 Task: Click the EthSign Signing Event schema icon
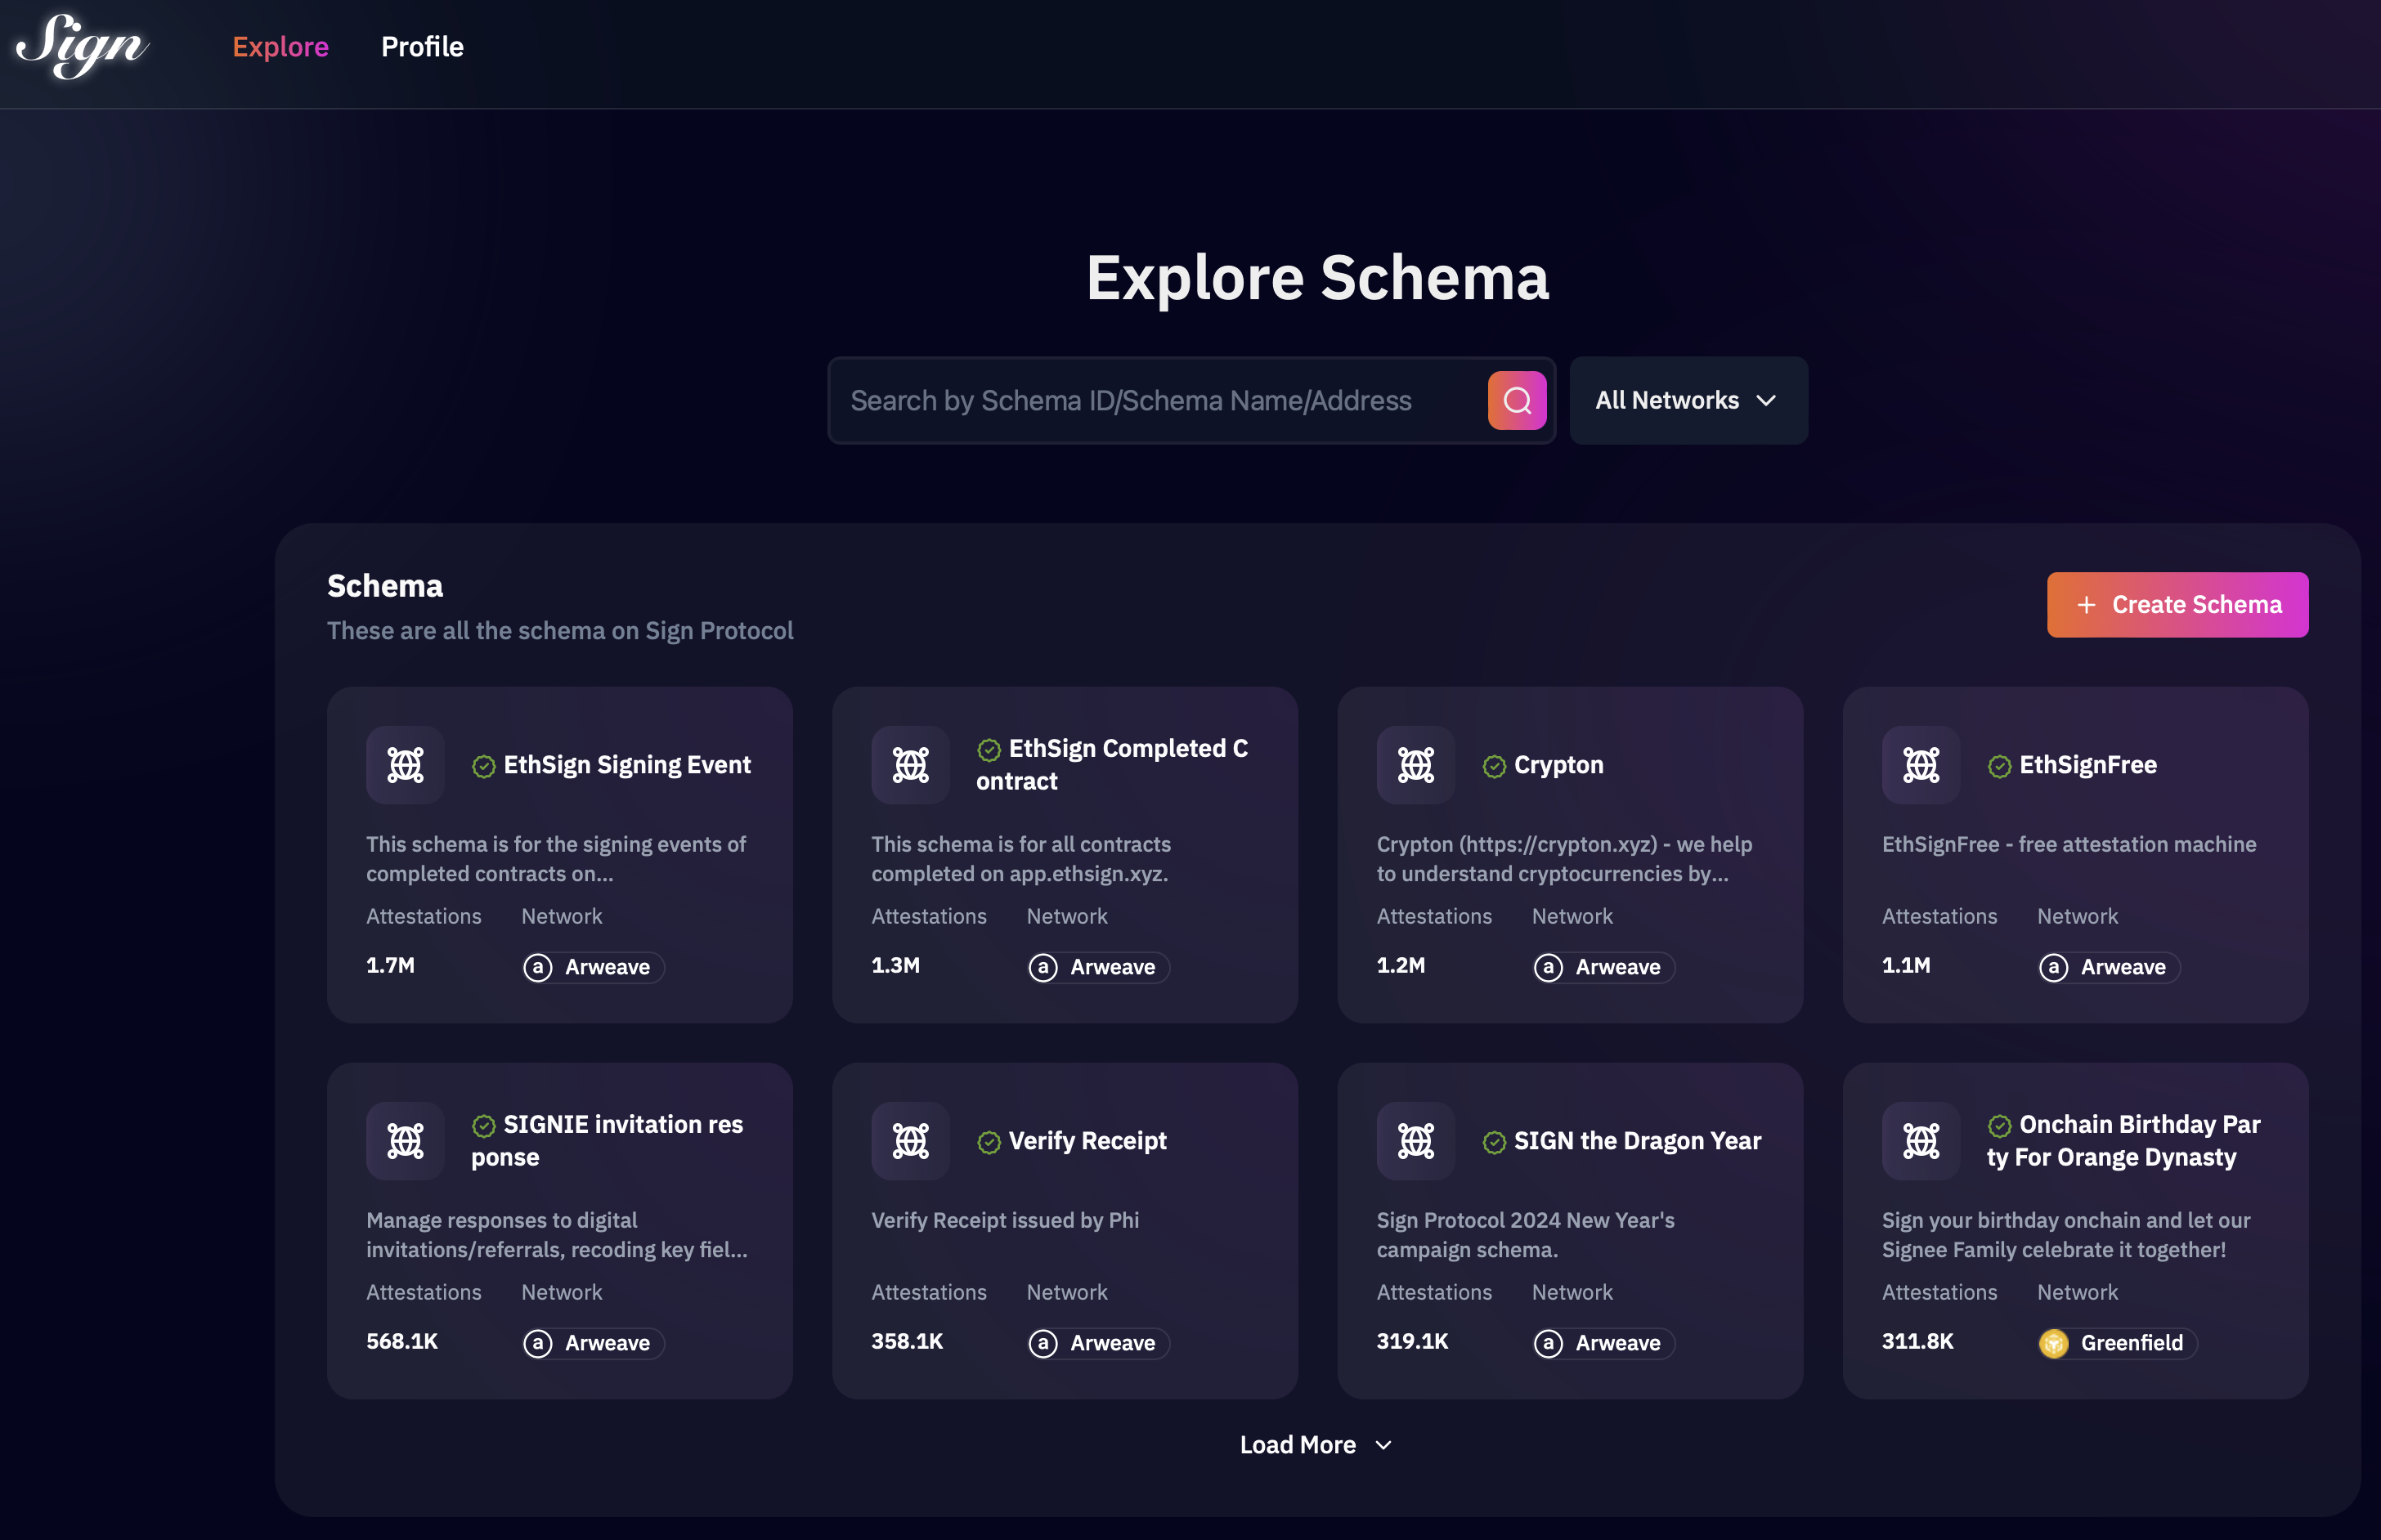pyautogui.click(x=405, y=765)
